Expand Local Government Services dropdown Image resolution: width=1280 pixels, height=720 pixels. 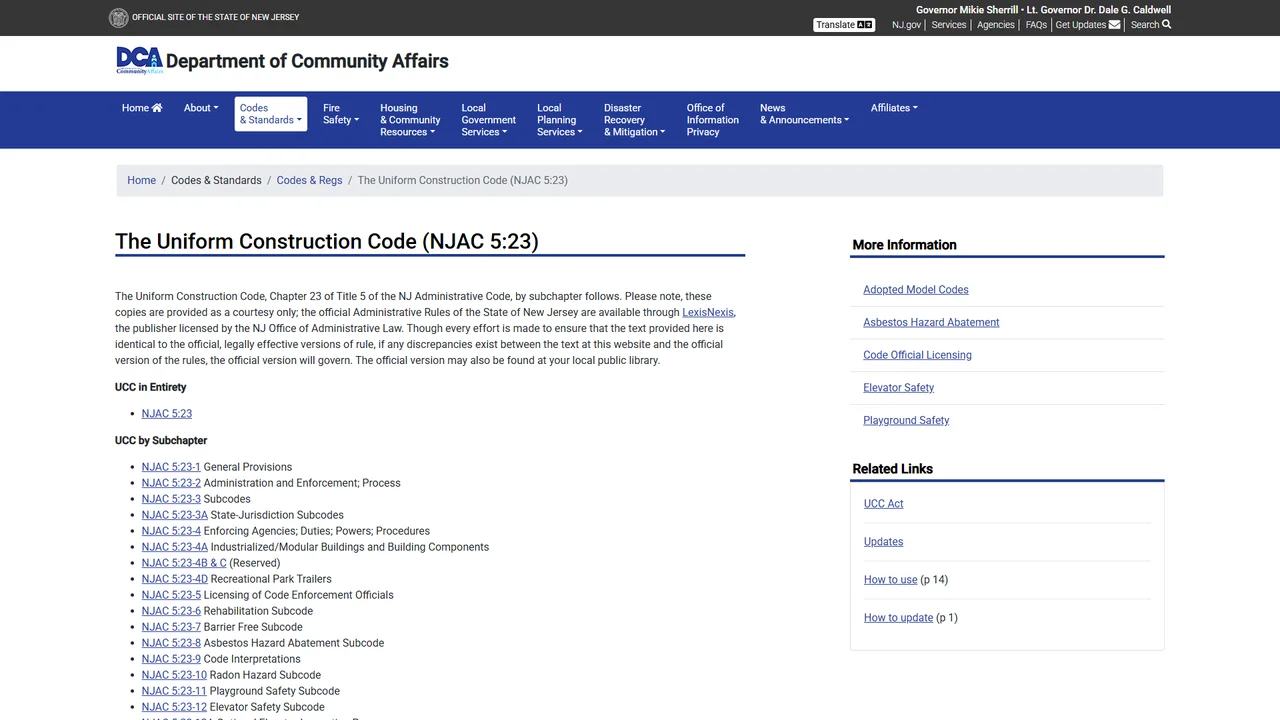pos(488,120)
